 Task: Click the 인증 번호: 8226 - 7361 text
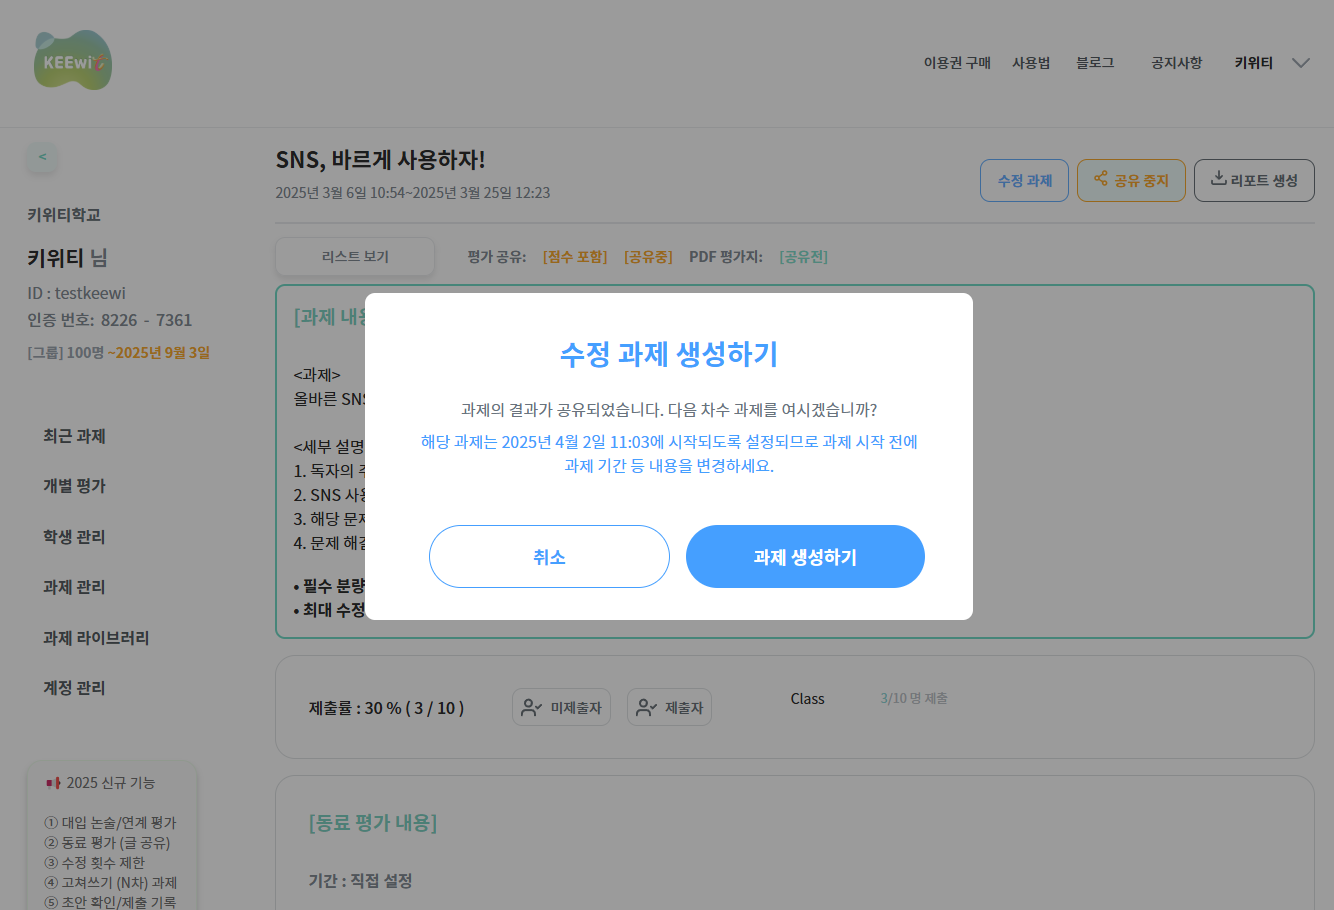[109, 320]
